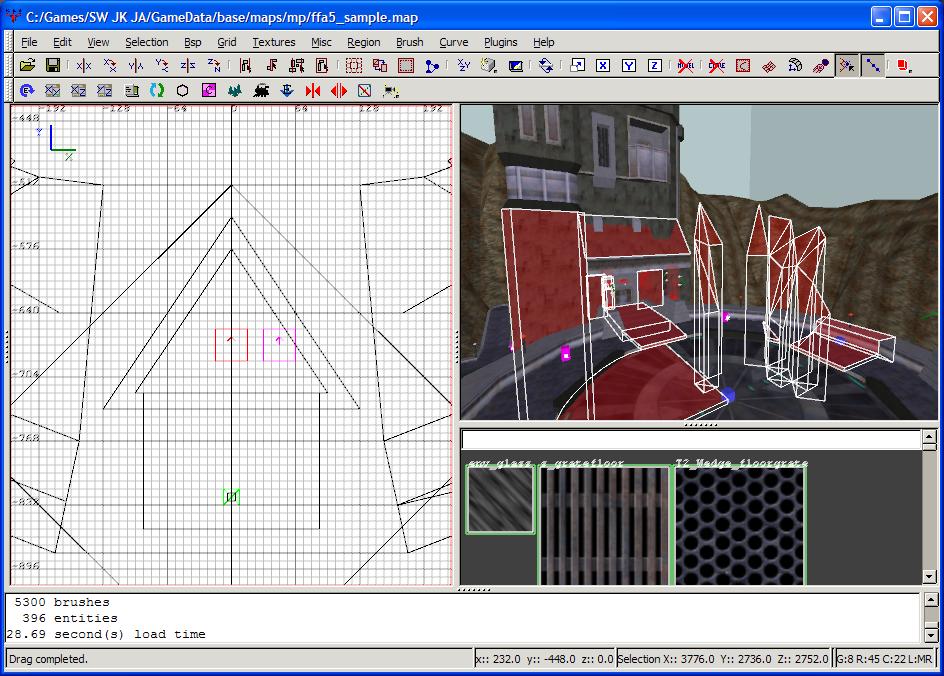Open a map with the folder icon
Viewport: 944px width, 676px height.
27,66
